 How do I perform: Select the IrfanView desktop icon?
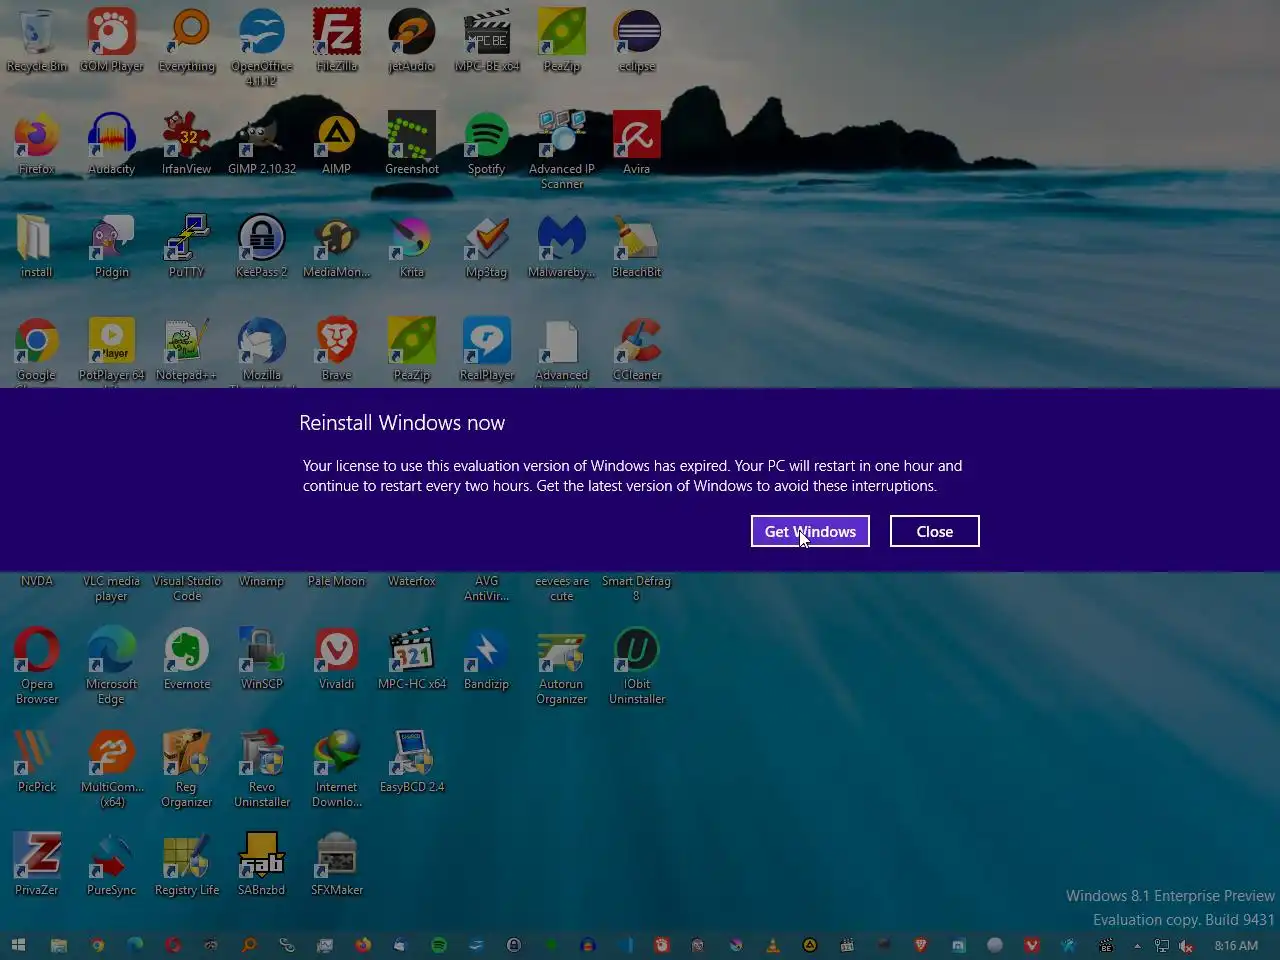tap(187, 144)
